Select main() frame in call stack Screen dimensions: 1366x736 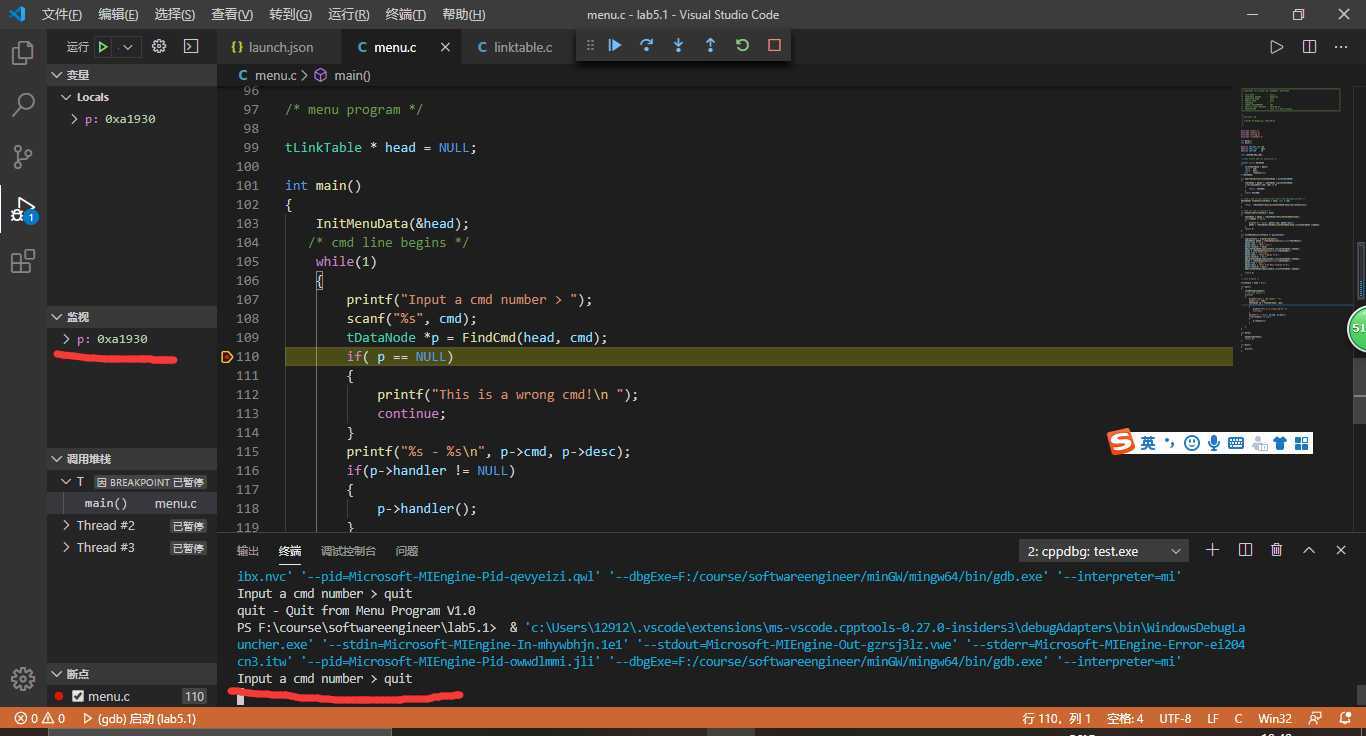132,504
